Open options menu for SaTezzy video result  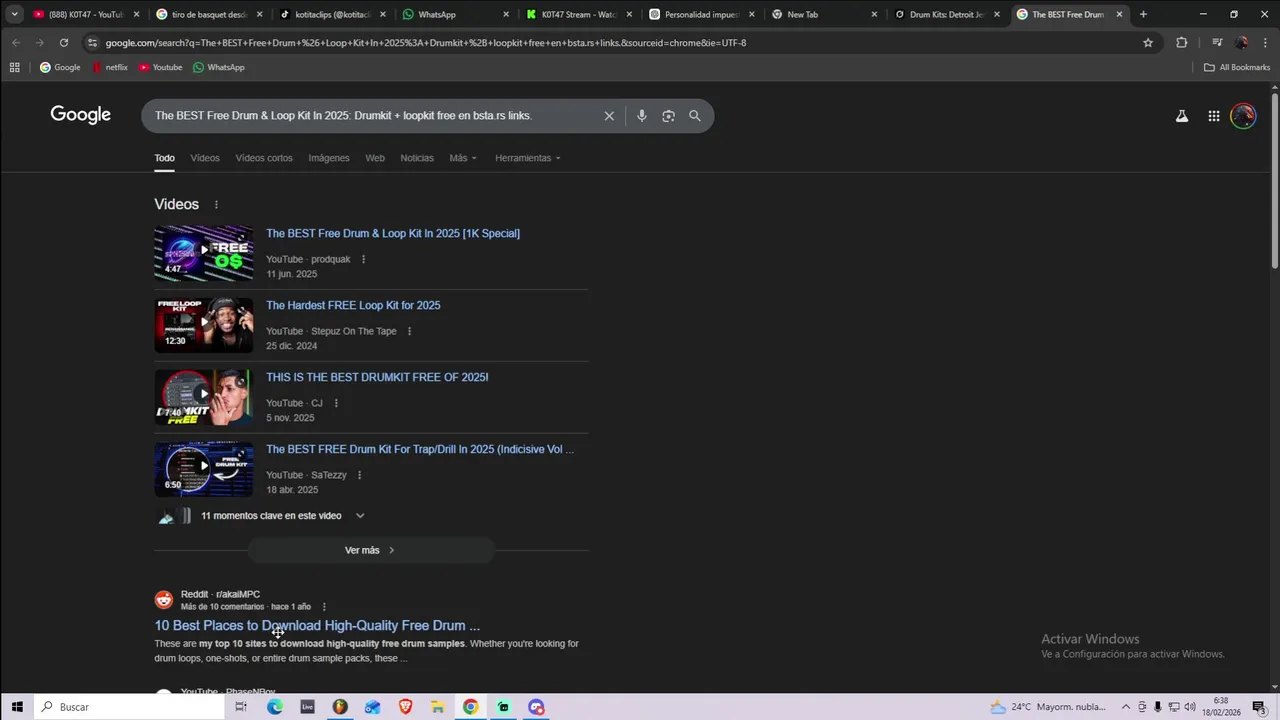coord(359,476)
